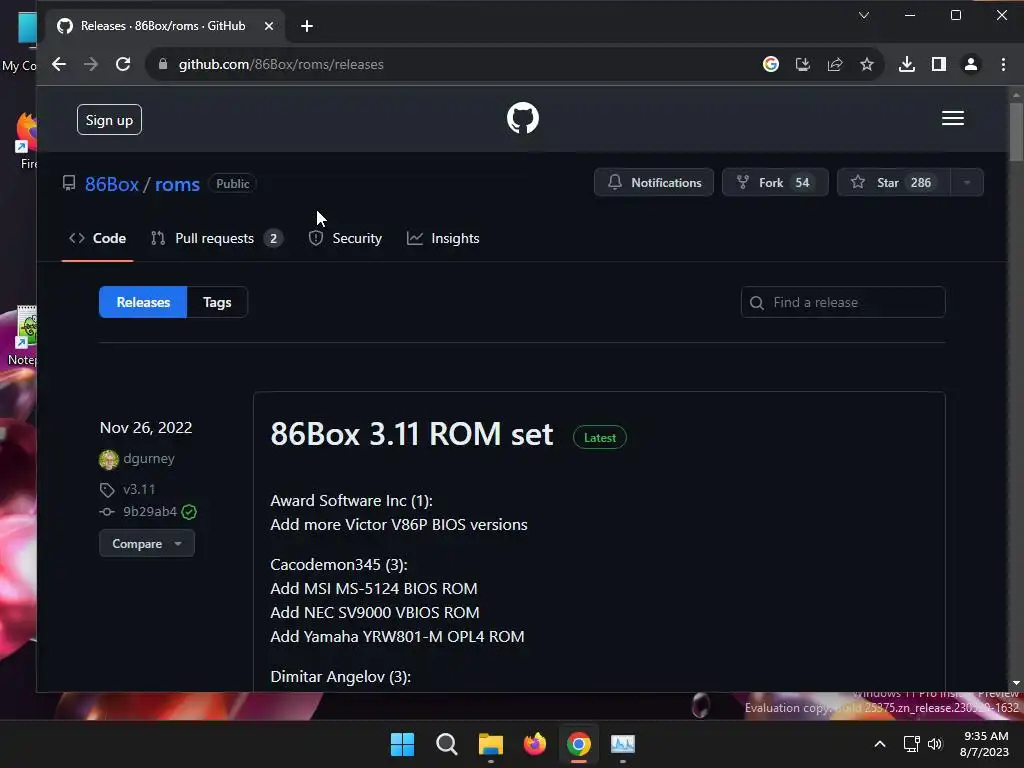Open the Security tab
This screenshot has width=1024, height=768.
tap(345, 238)
